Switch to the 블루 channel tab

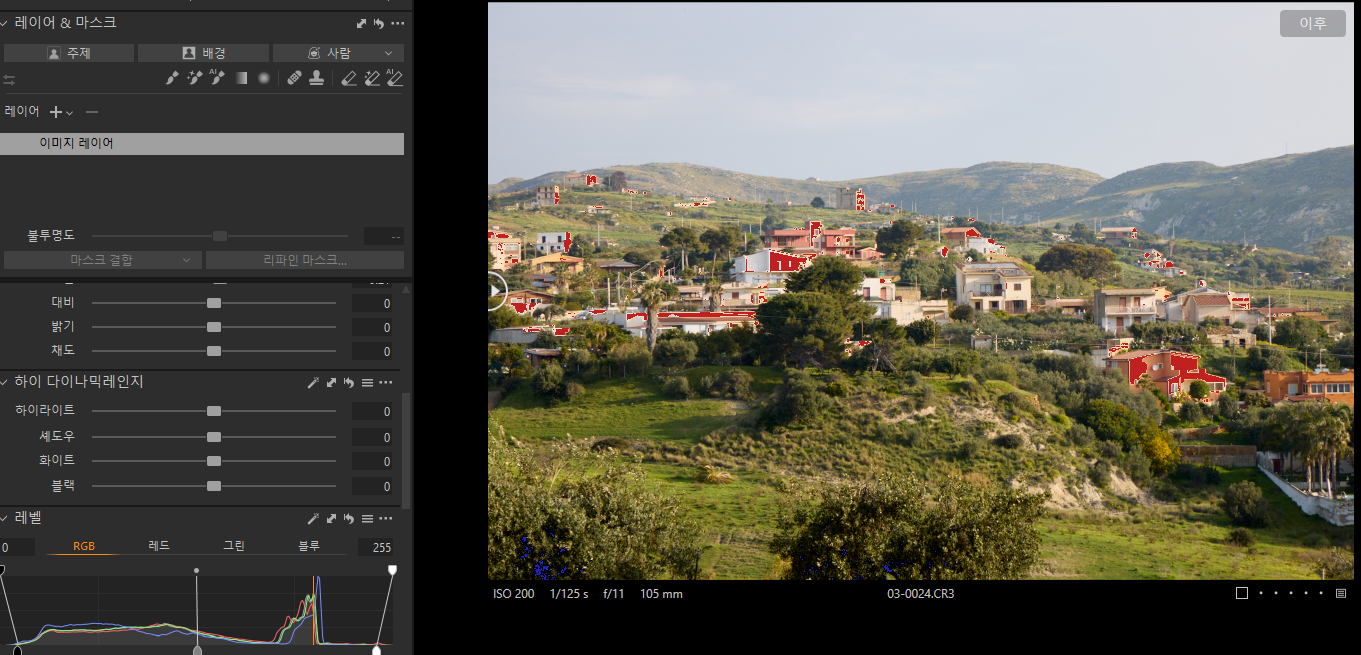coord(309,546)
